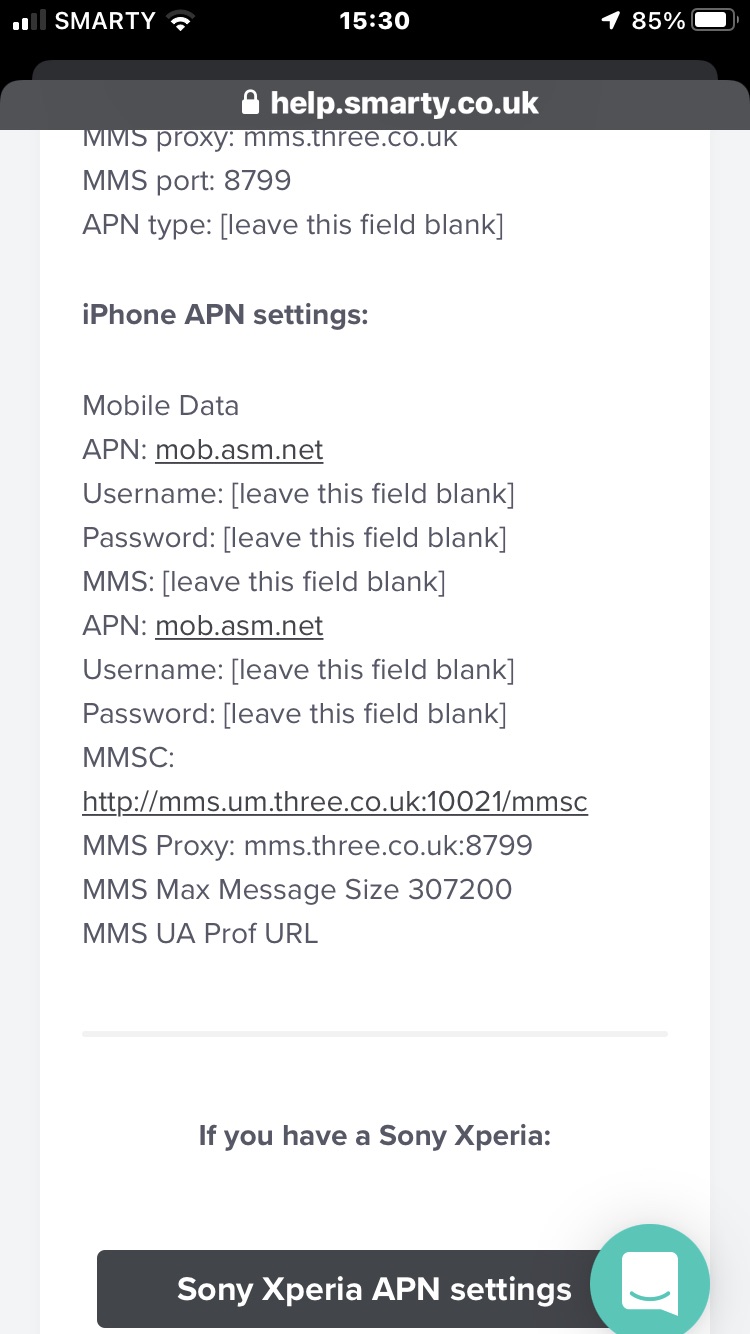Open the Sony Xperia APN settings button

click(x=374, y=1288)
